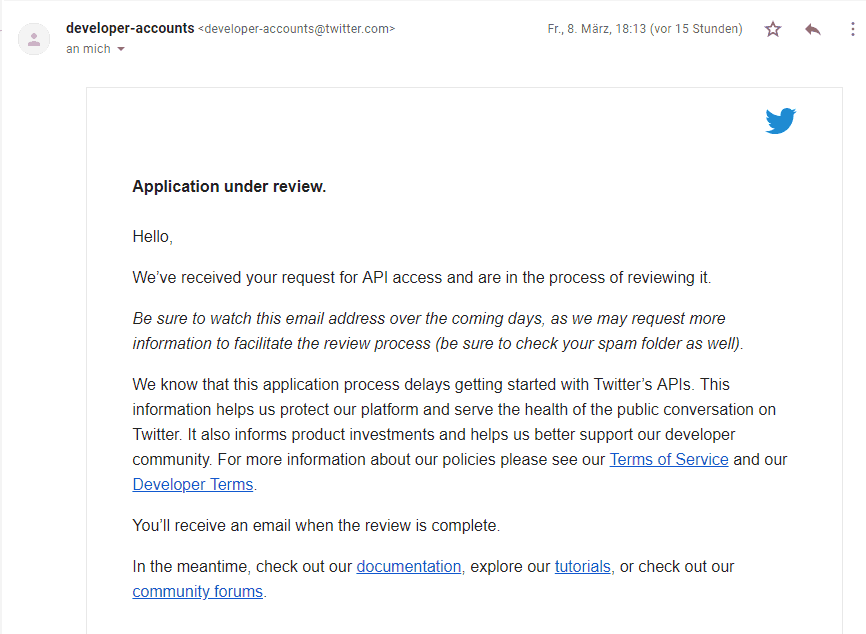Screen dimensions: 866x634
Task: Click the email date 'Fr., 8. März, 18:13'
Action: point(596,29)
